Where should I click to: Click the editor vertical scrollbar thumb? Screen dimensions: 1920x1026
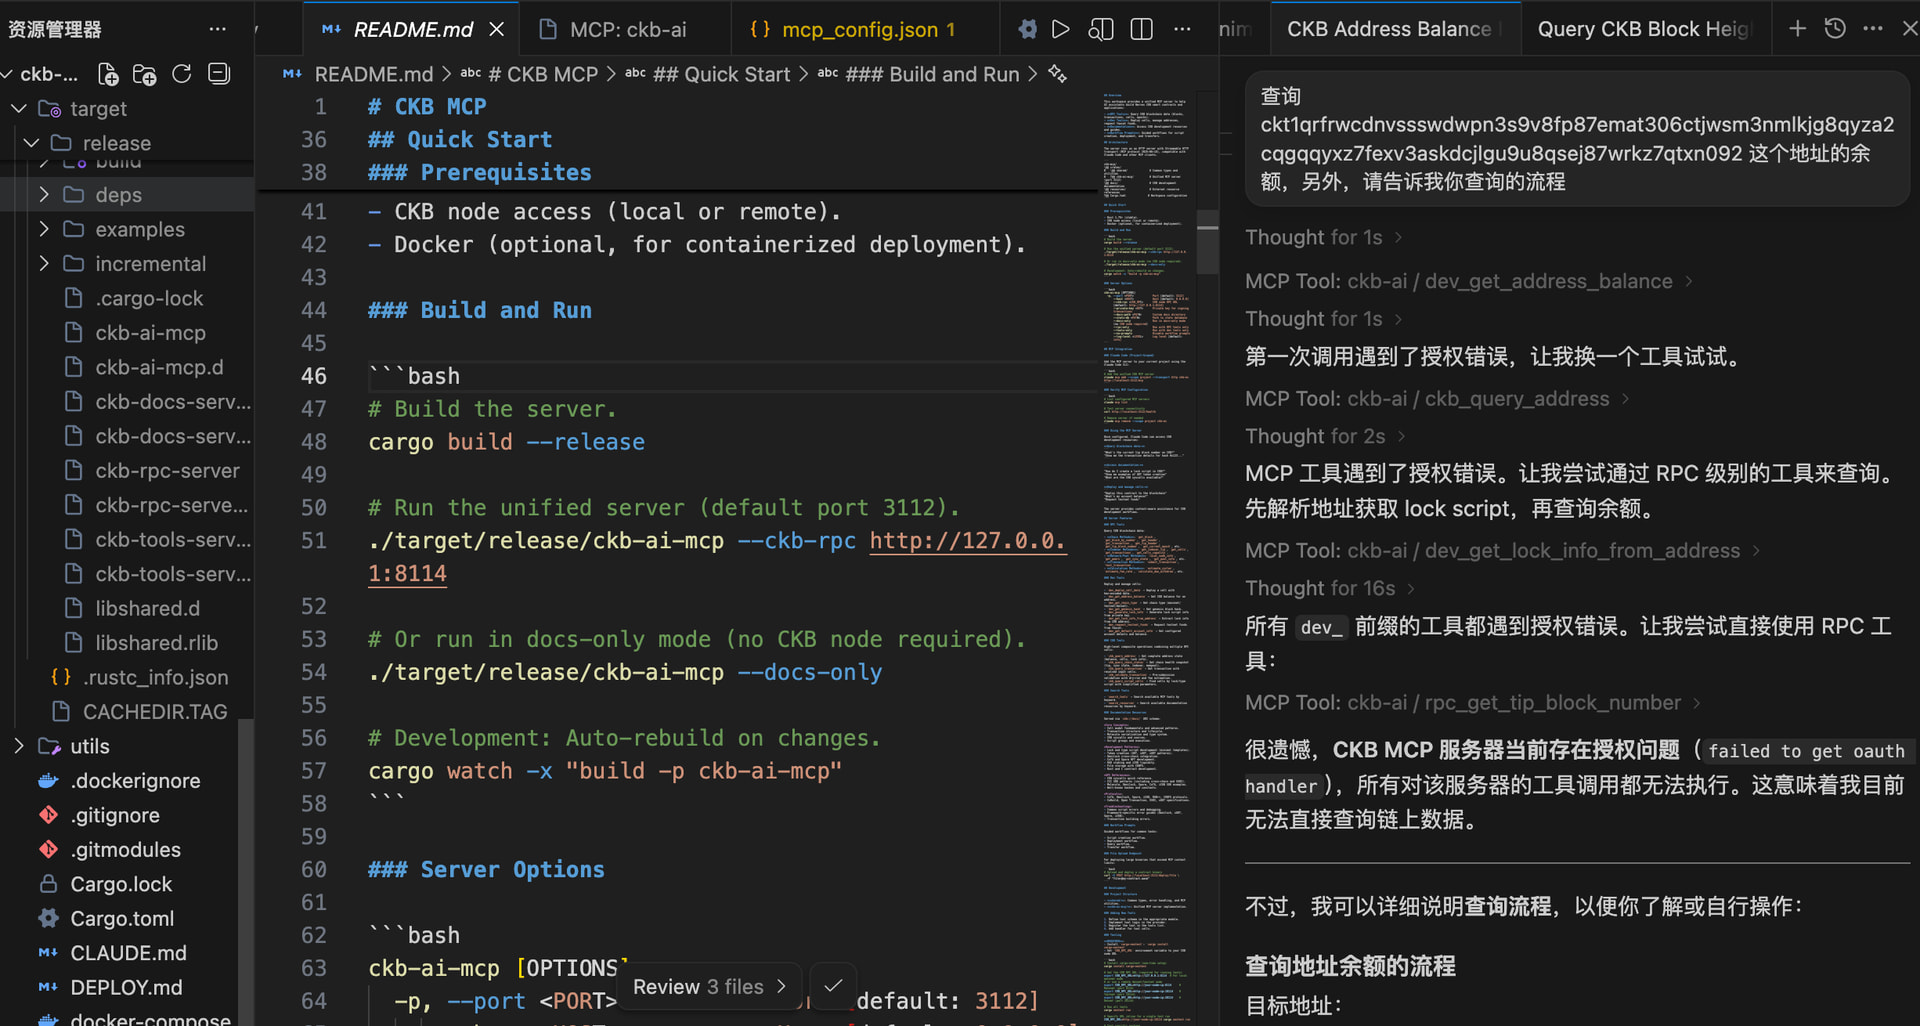pyautogui.click(x=1208, y=241)
